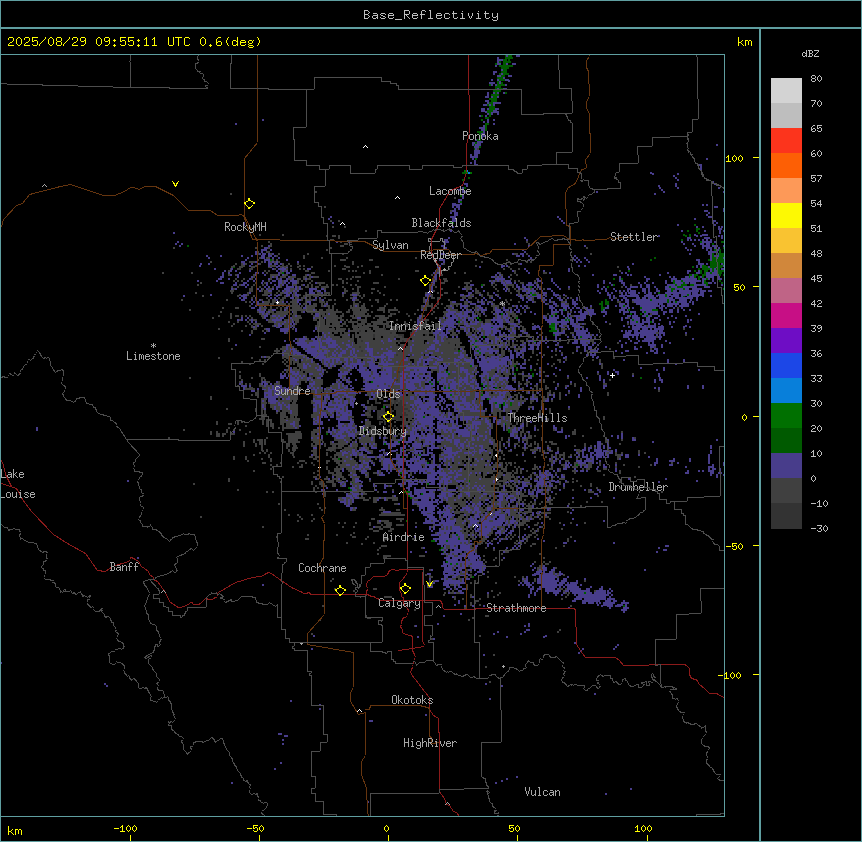Click the magenta 42 dBZ legend swatch
The image size is (862, 842).
[786, 315]
